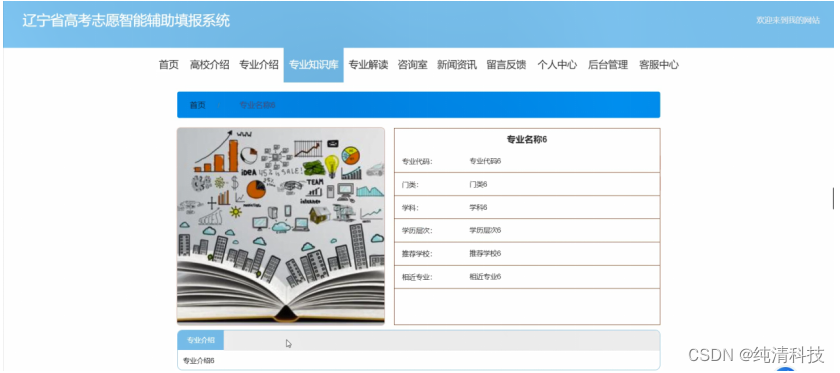The image size is (840, 373).
Task: Click the 专业代码: label
Action: (417, 161)
